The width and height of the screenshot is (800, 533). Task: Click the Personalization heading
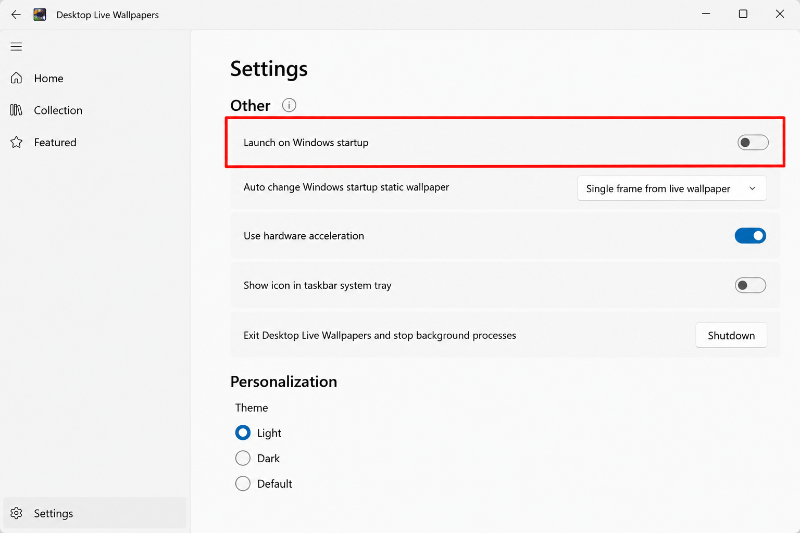(284, 382)
